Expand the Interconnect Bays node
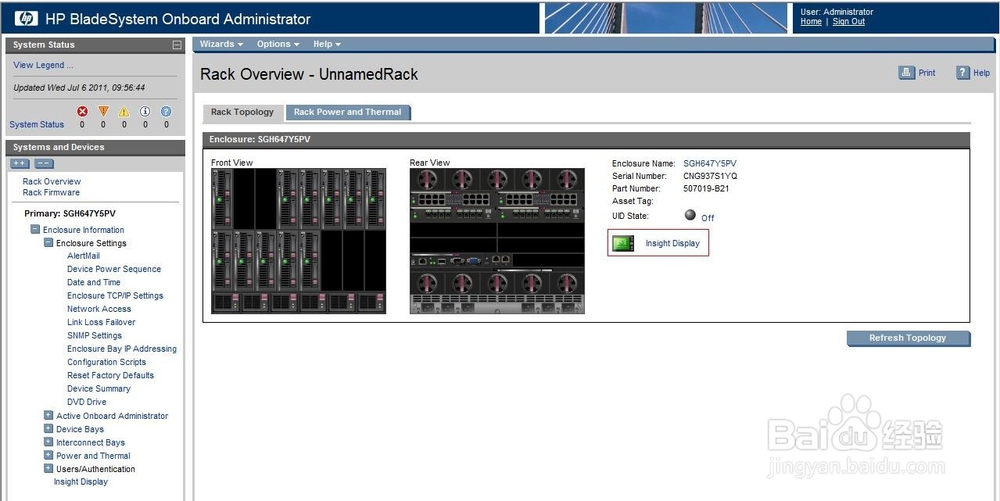 pos(48,442)
